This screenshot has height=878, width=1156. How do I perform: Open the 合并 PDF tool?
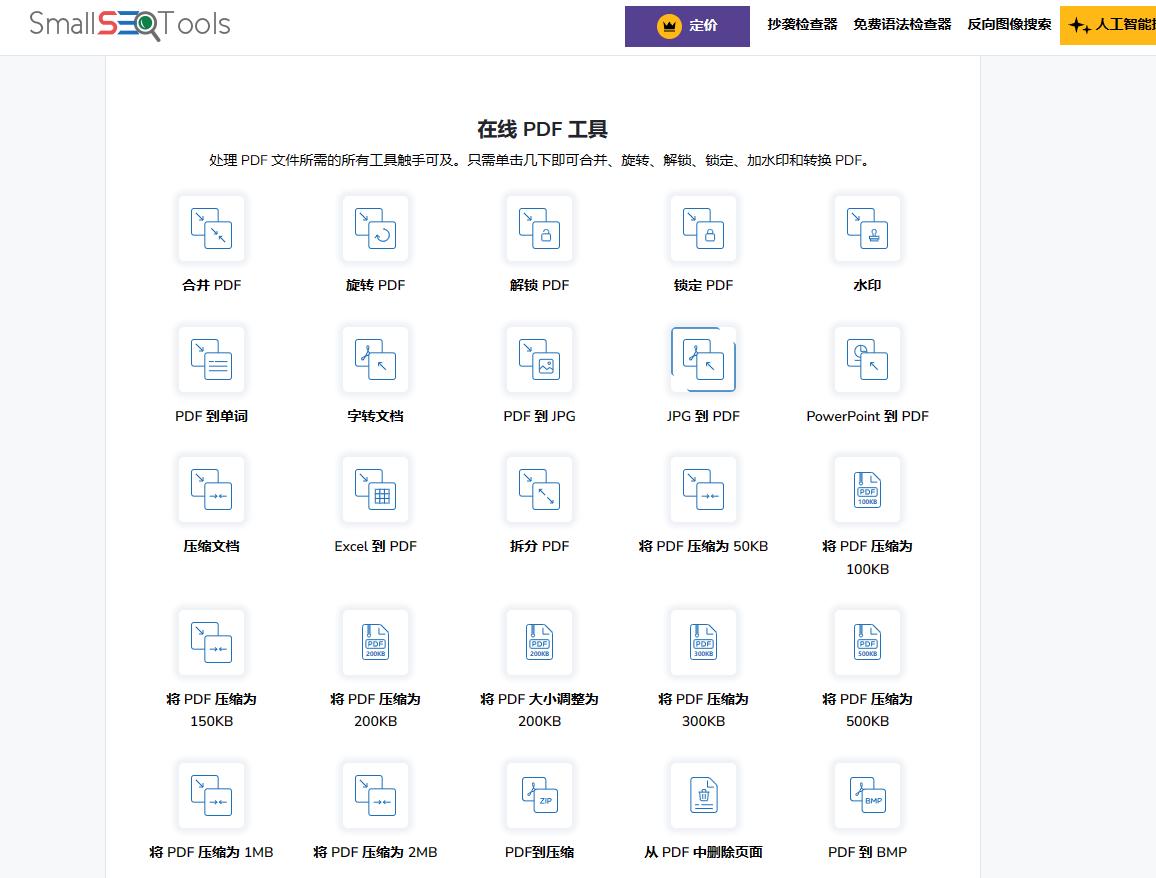211,228
